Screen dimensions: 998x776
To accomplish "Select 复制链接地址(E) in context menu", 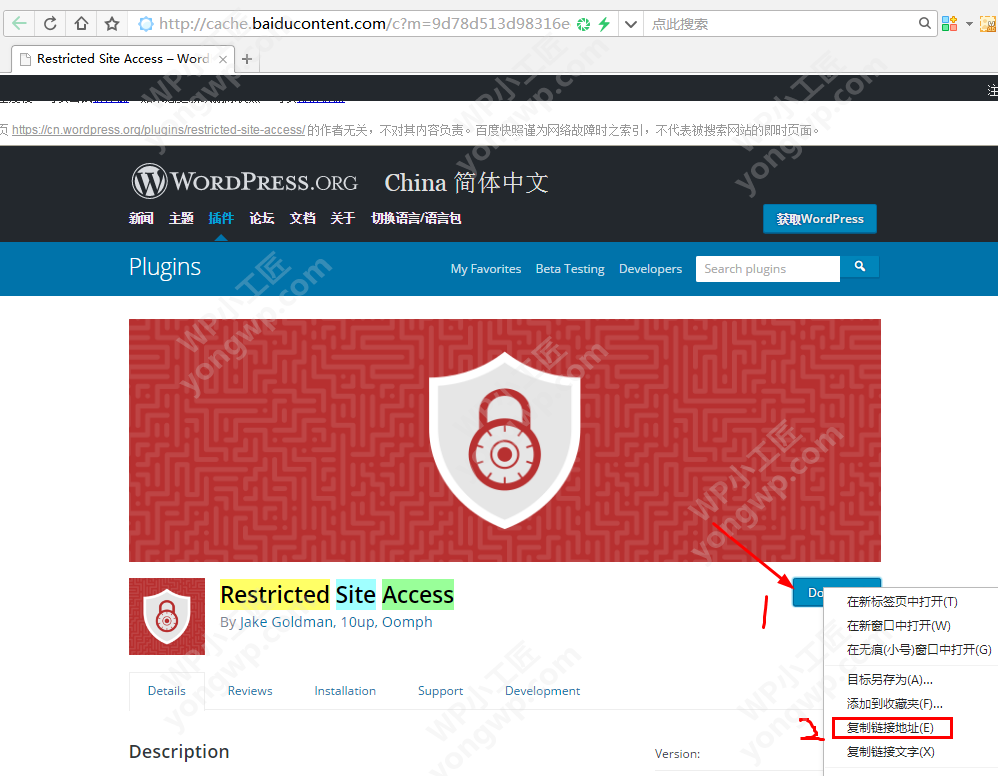I will [x=891, y=728].
